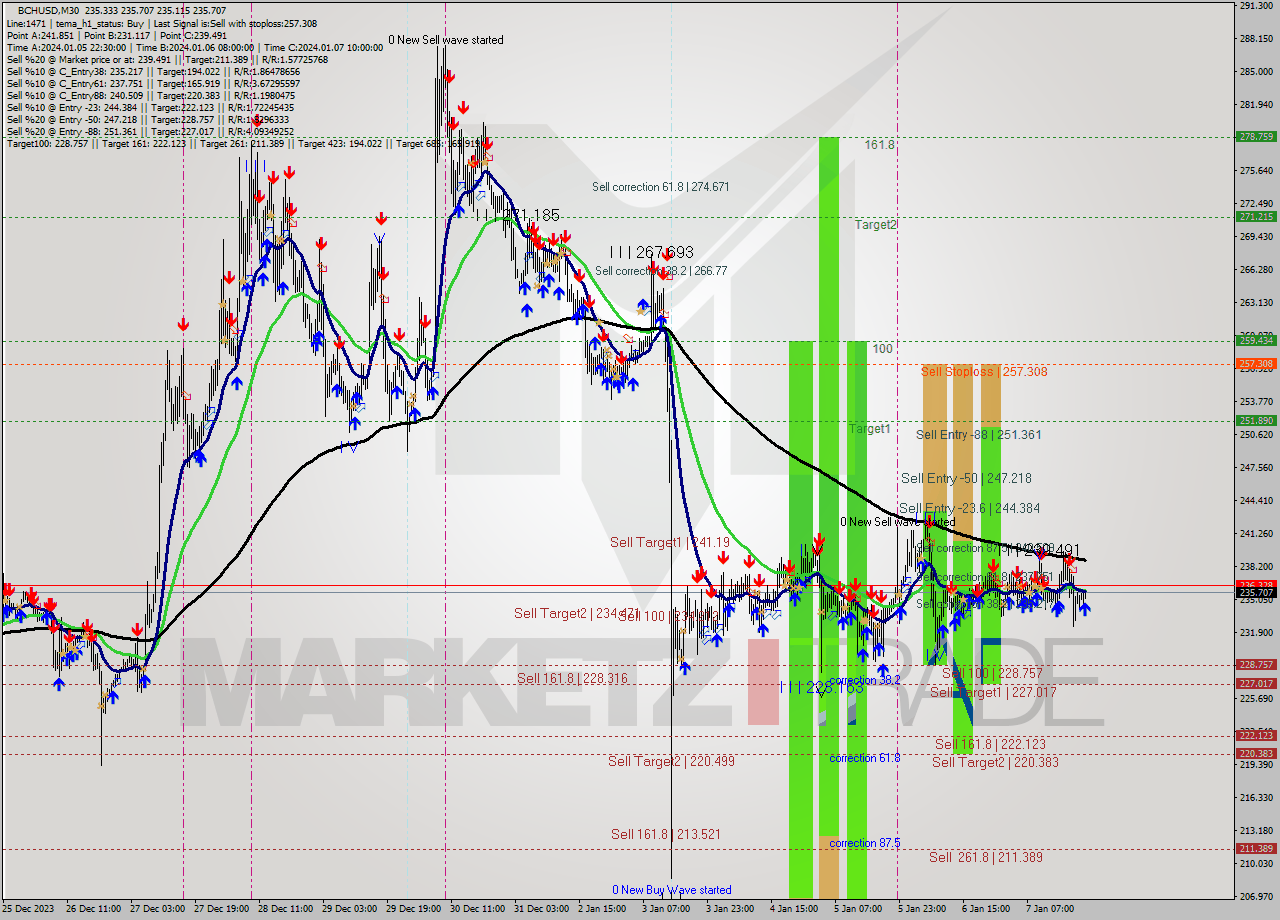Select the green 259.434 price tag
The height and width of the screenshot is (920, 1280).
[x=1257, y=341]
